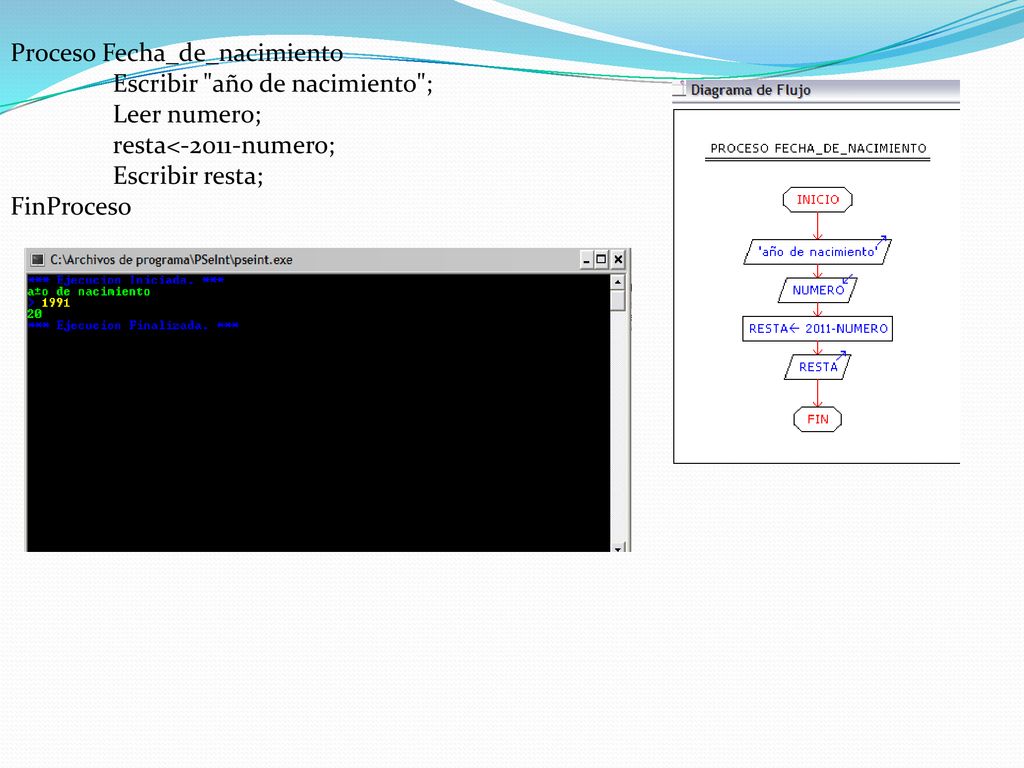
Task: Click the Diagrama de Flujo window icon
Action: [680, 89]
